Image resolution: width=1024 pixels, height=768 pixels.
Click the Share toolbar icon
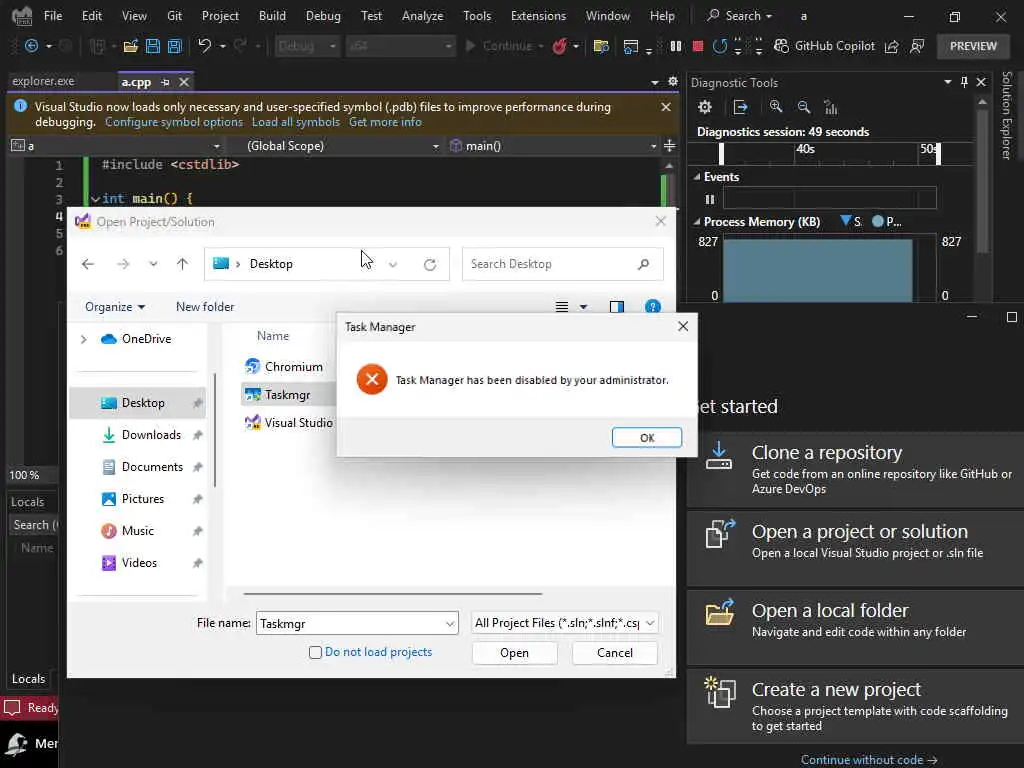891,46
